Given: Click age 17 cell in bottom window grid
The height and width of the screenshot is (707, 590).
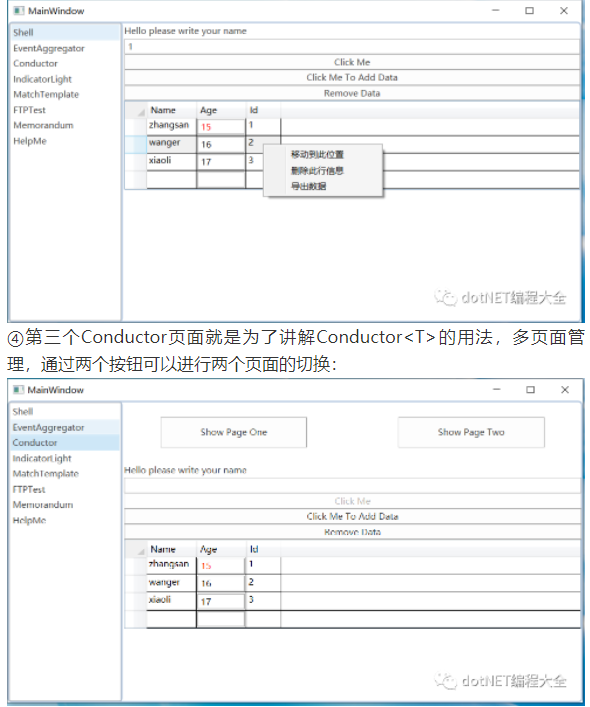Looking at the screenshot, I should click(x=221, y=601).
